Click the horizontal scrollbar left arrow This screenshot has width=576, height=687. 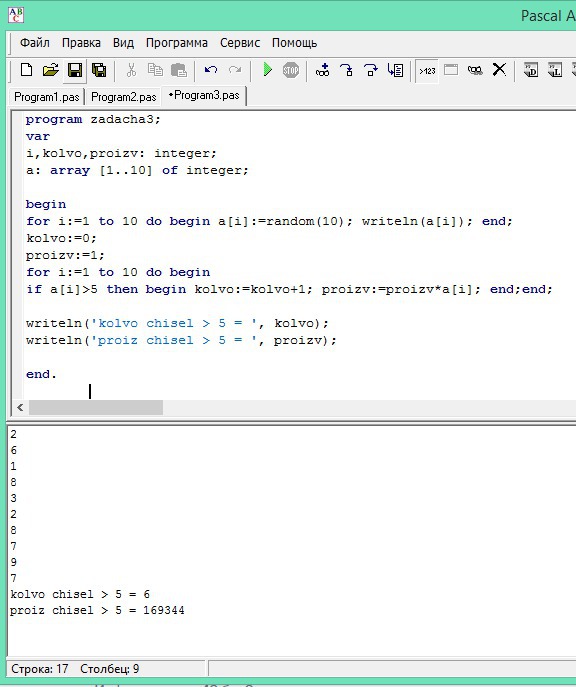click(20, 407)
